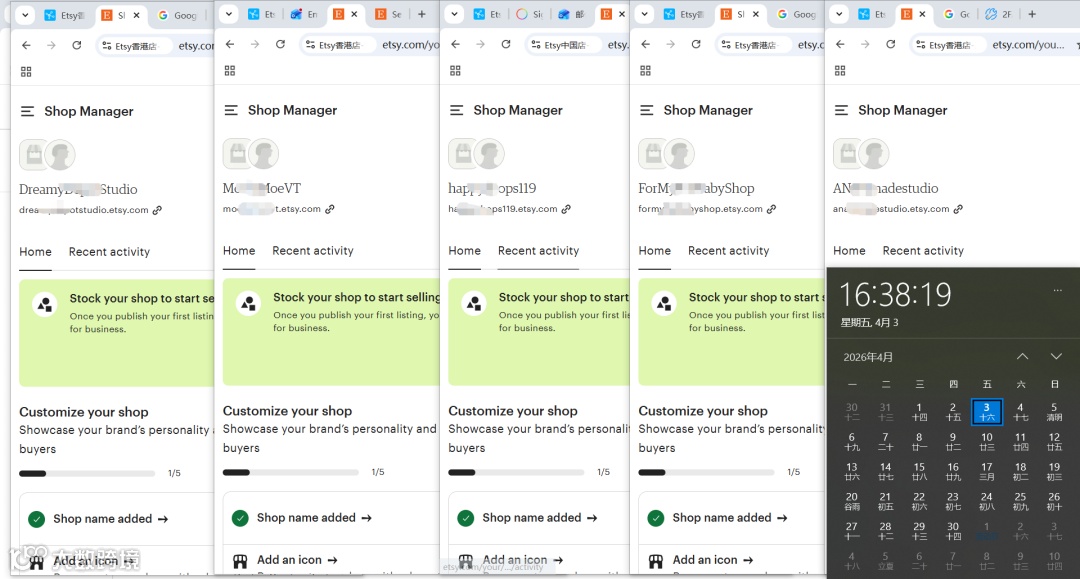Viewport: 1080px width, 579px height.
Task: Click the site info icon beside Etsy中国店
Action: pos(534,45)
